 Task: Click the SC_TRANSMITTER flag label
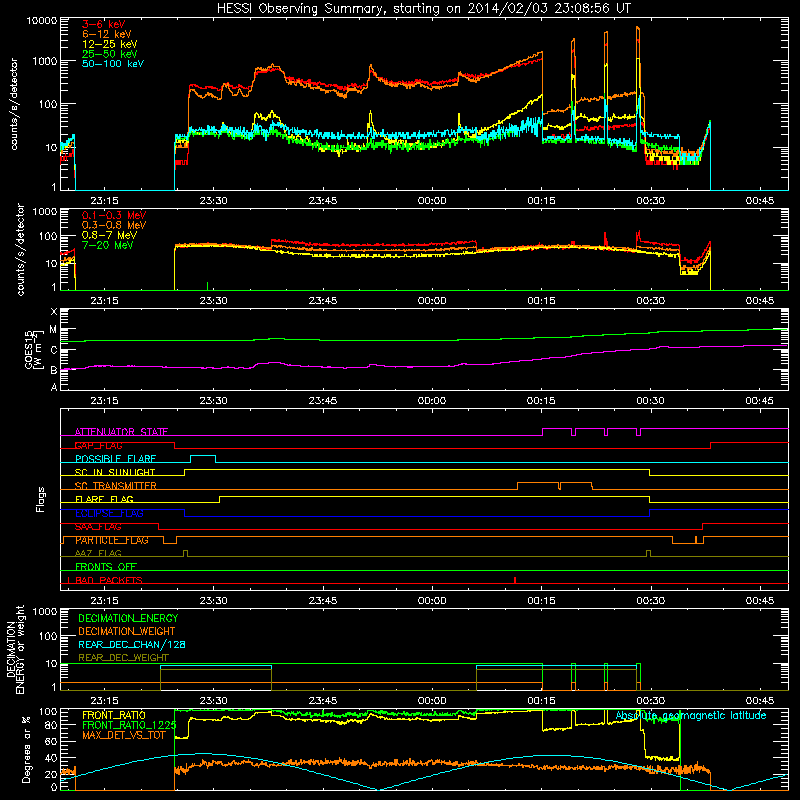(115, 486)
